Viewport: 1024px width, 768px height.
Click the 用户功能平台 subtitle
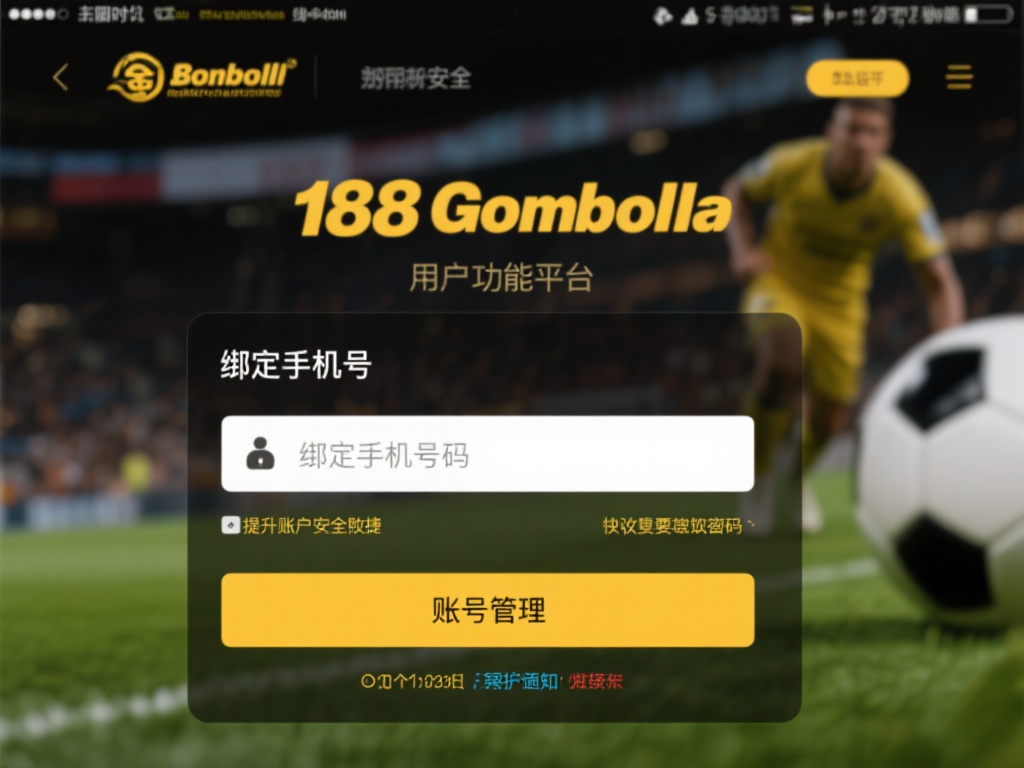[501, 278]
